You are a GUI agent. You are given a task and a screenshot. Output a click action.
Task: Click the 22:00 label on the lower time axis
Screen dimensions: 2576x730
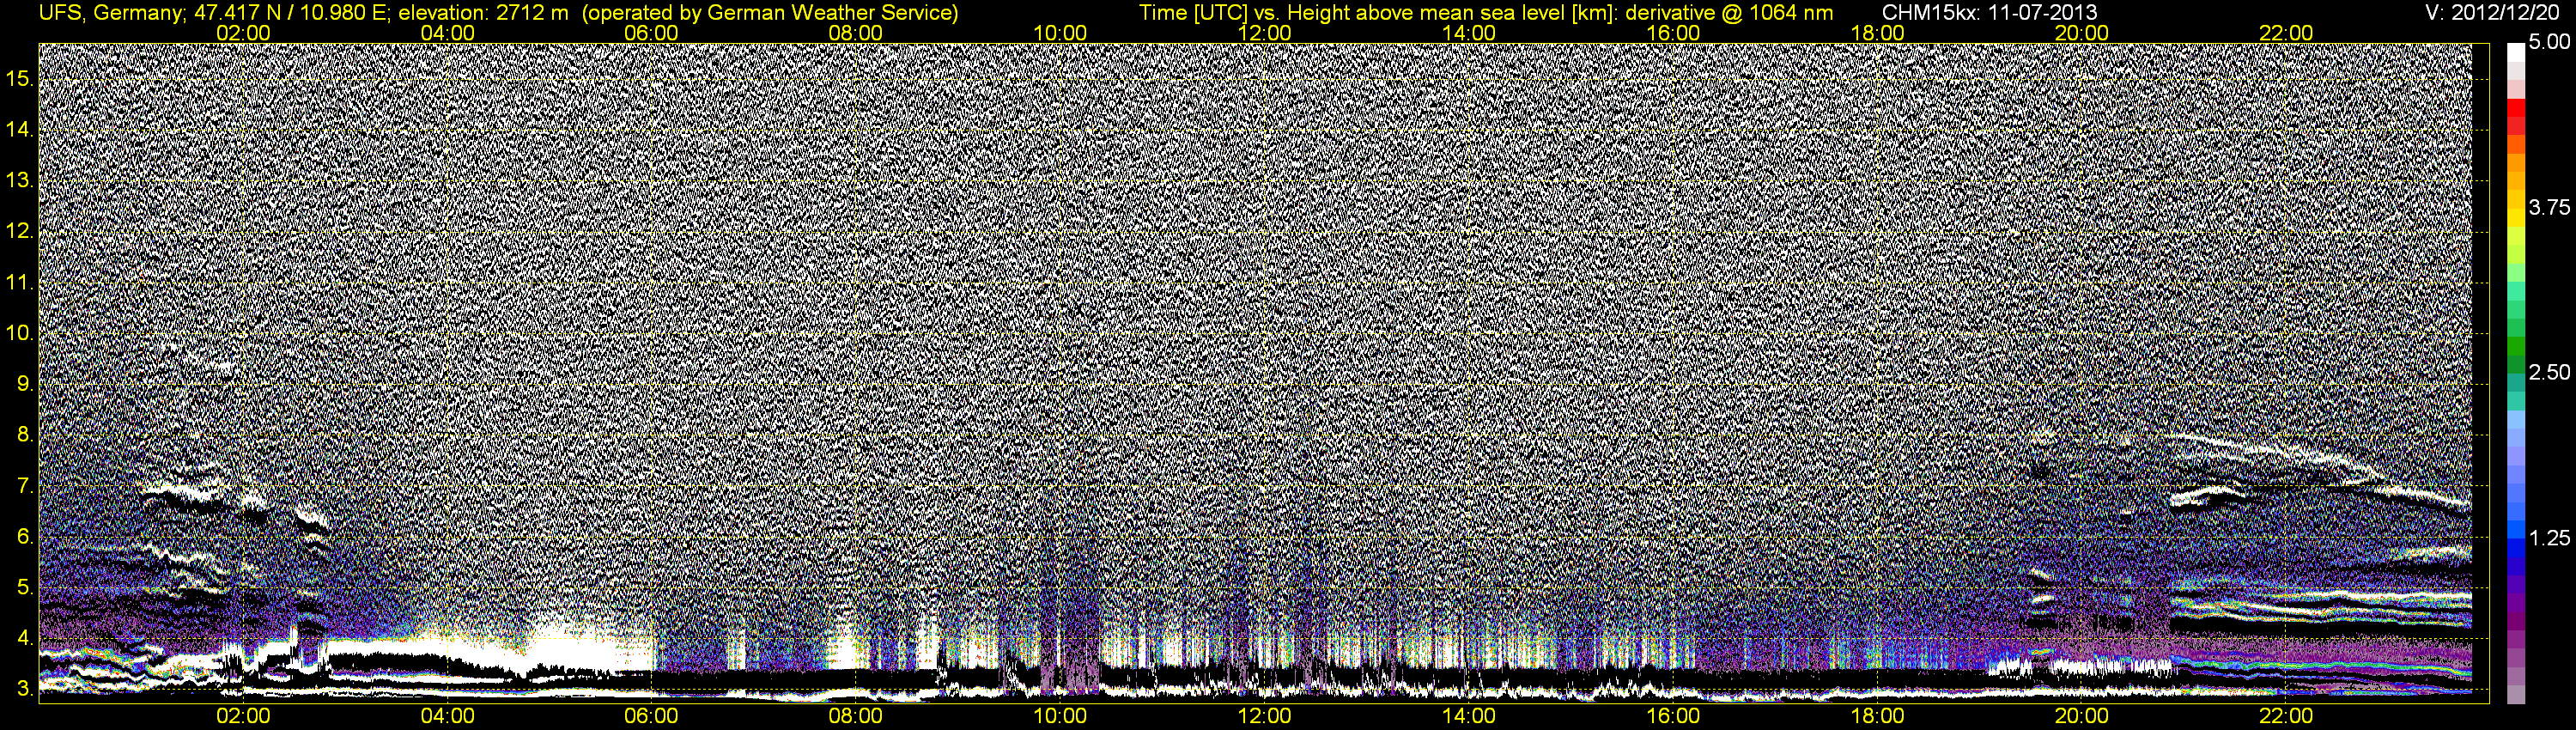pyautogui.click(x=2286, y=716)
